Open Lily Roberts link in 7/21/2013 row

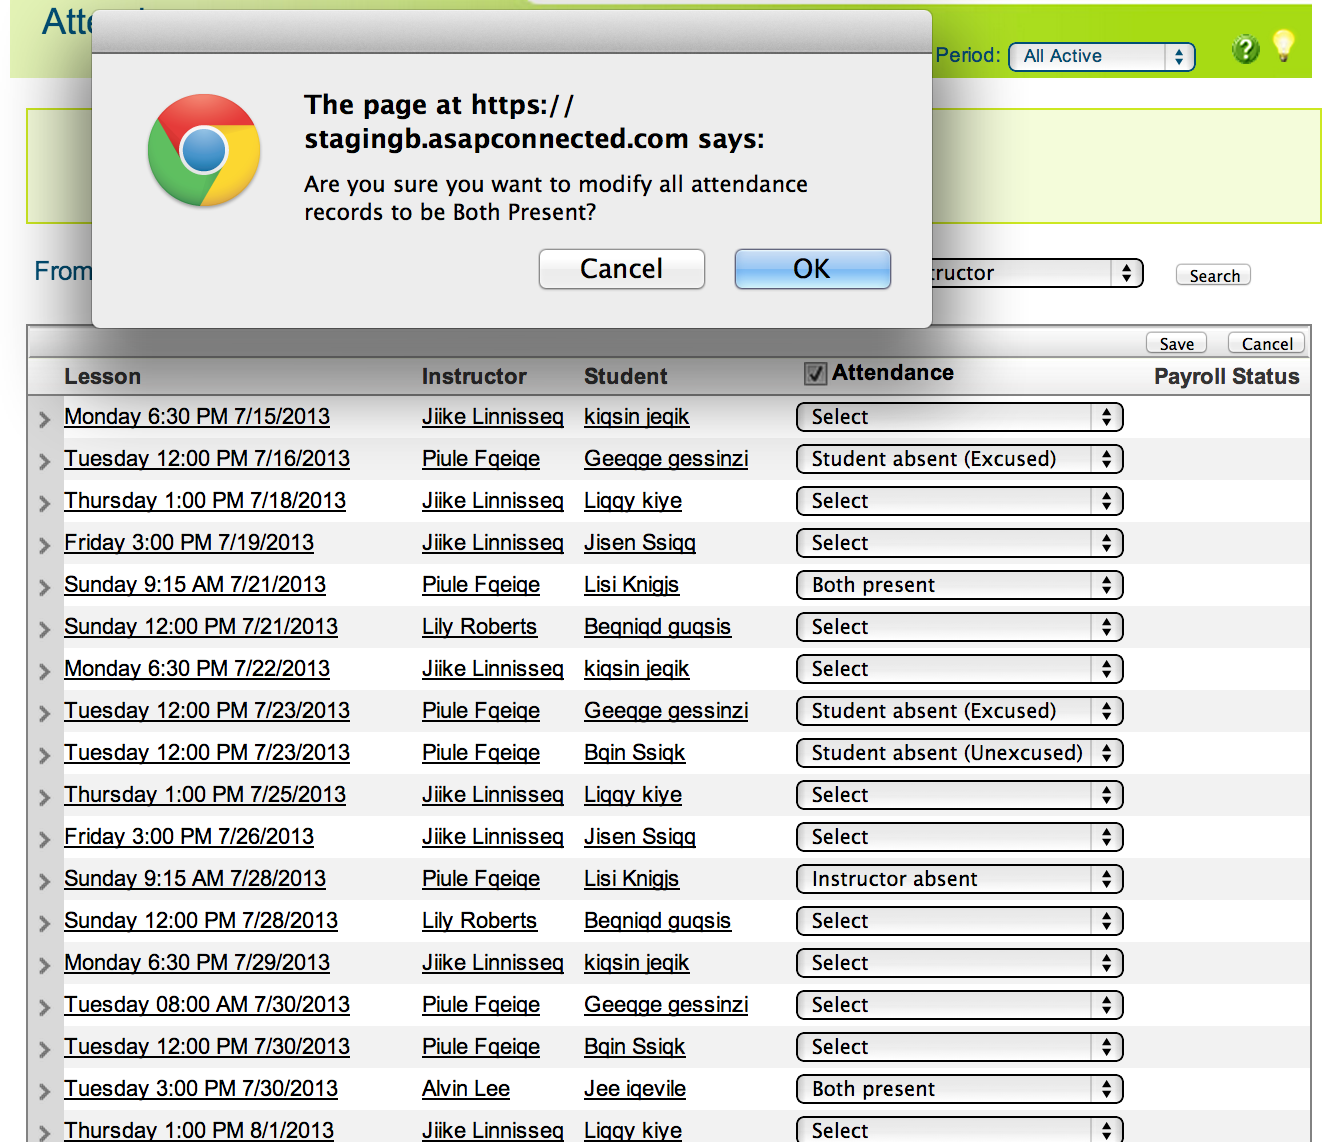tap(479, 627)
